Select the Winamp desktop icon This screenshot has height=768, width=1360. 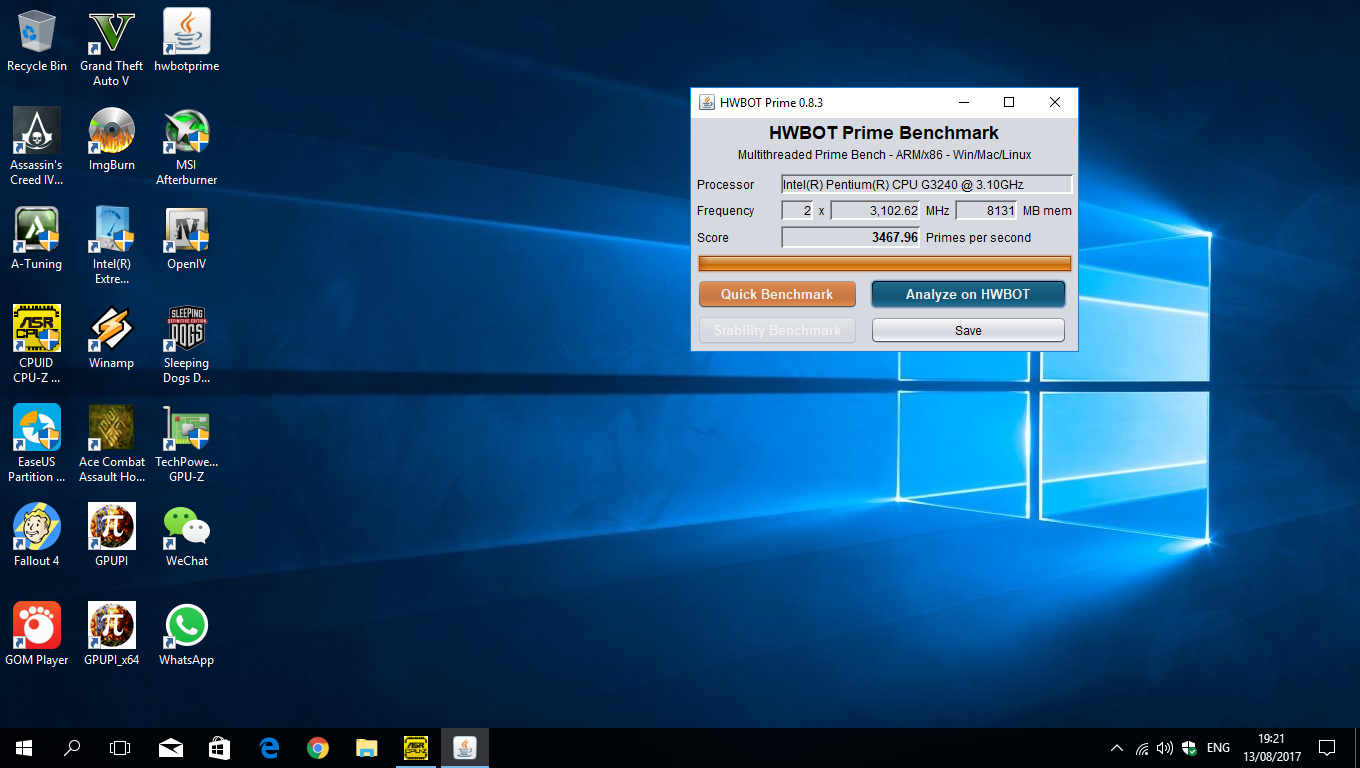coord(111,338)
